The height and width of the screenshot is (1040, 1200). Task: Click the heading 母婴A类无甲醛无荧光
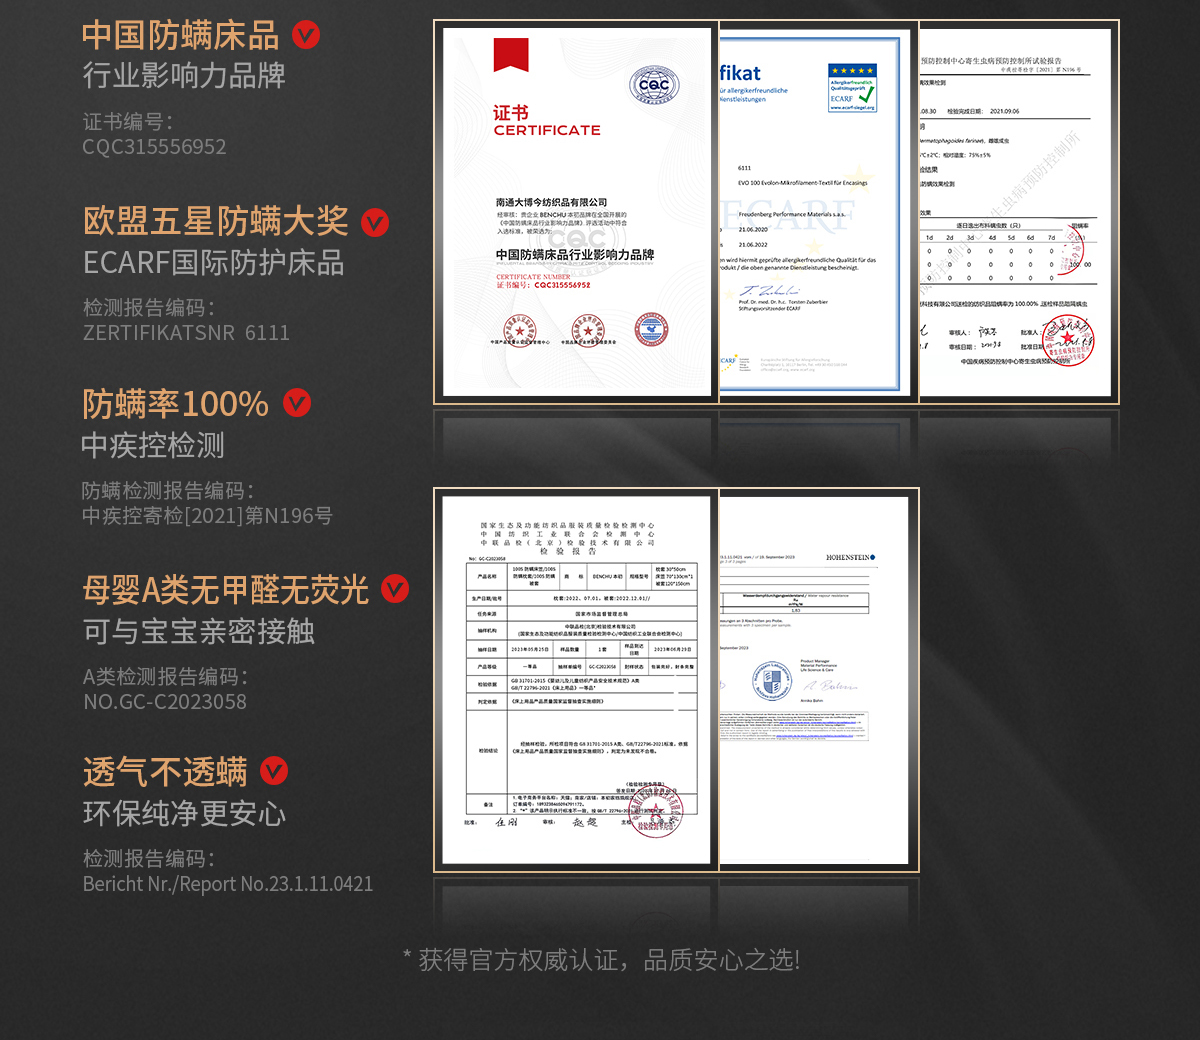[x=226, y=590]
